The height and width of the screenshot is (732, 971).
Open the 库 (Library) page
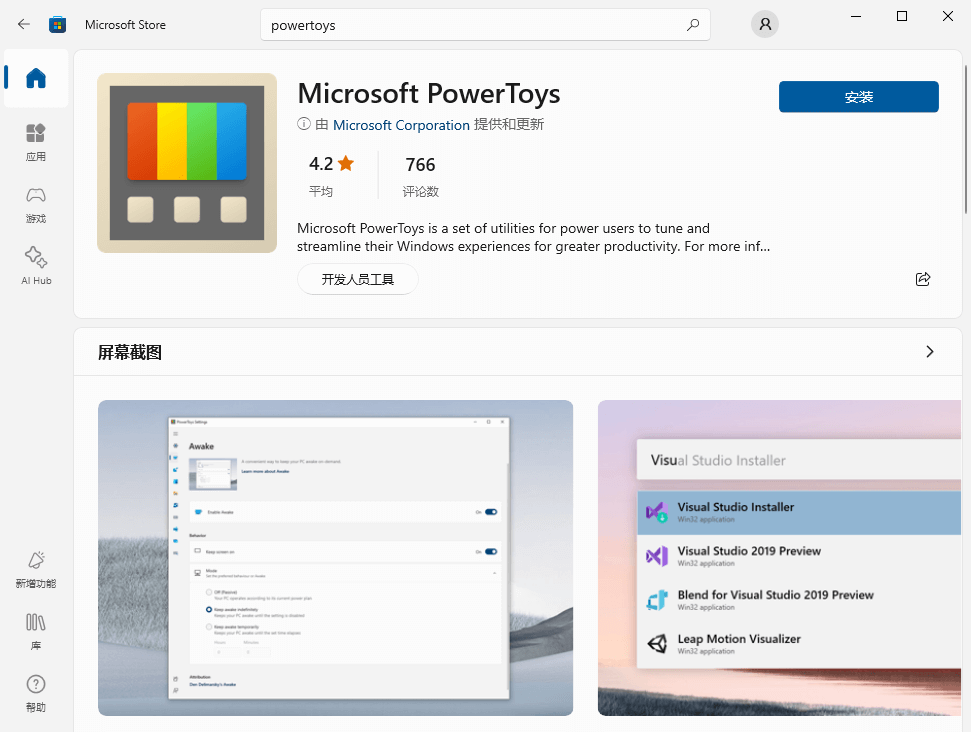(36, 631)
